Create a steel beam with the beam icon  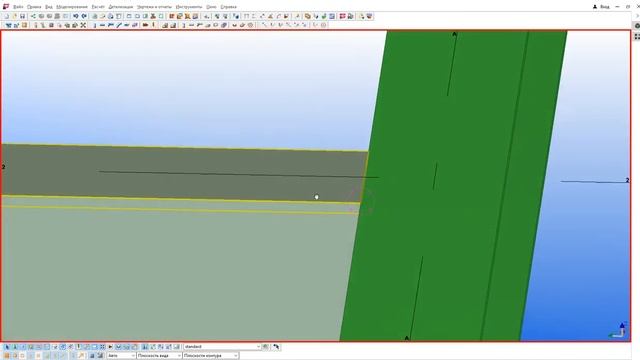(102, 25)
